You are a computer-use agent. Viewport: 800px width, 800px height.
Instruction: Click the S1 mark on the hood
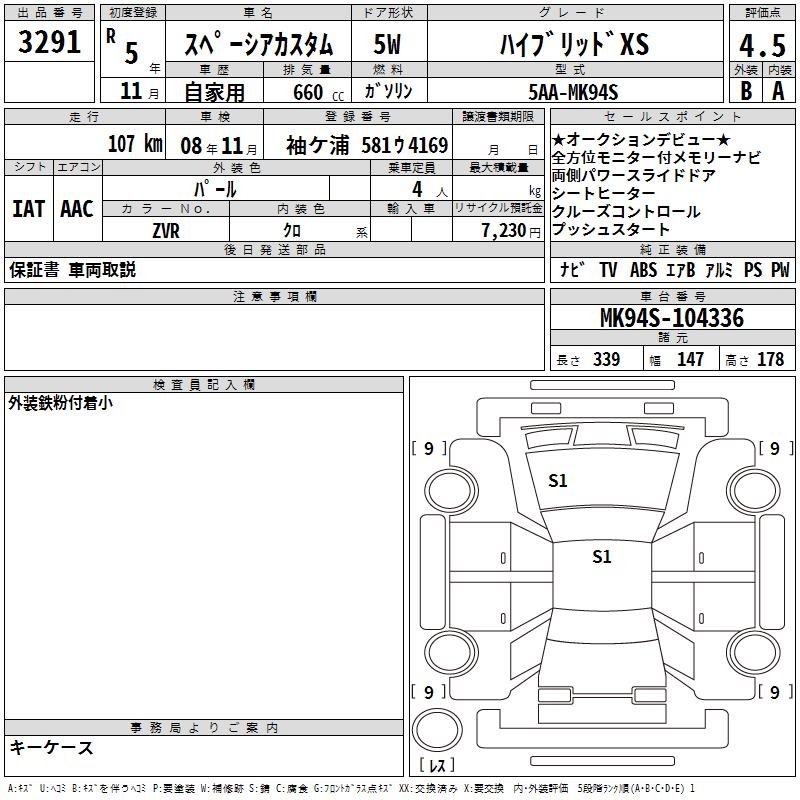pyautogui.click(x=558, y=481)
